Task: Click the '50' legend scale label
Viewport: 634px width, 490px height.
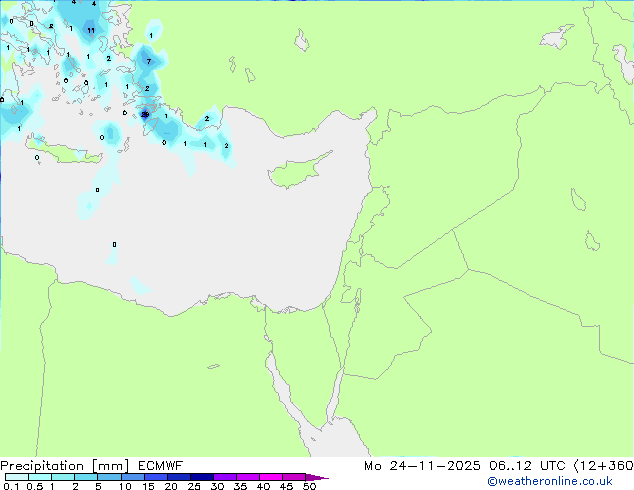Action: coord(309,486)
